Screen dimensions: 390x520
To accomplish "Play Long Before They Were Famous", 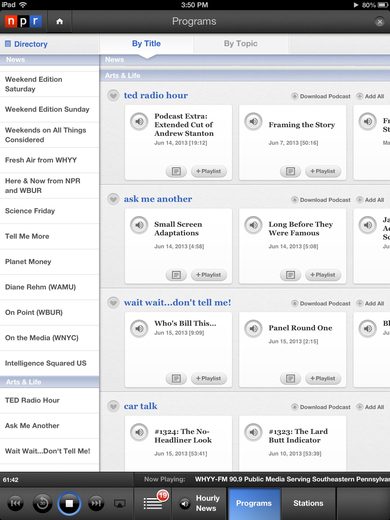I will 254,225.
